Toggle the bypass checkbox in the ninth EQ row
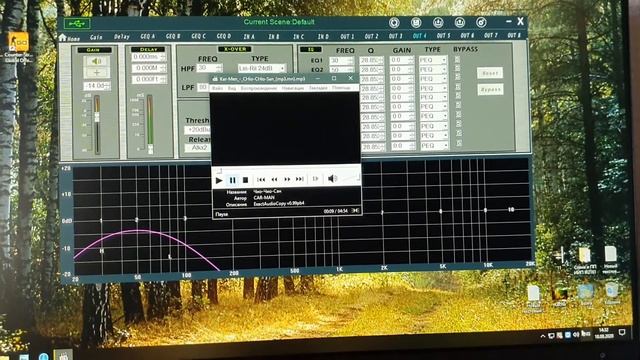640x360 pixels. 458,133
